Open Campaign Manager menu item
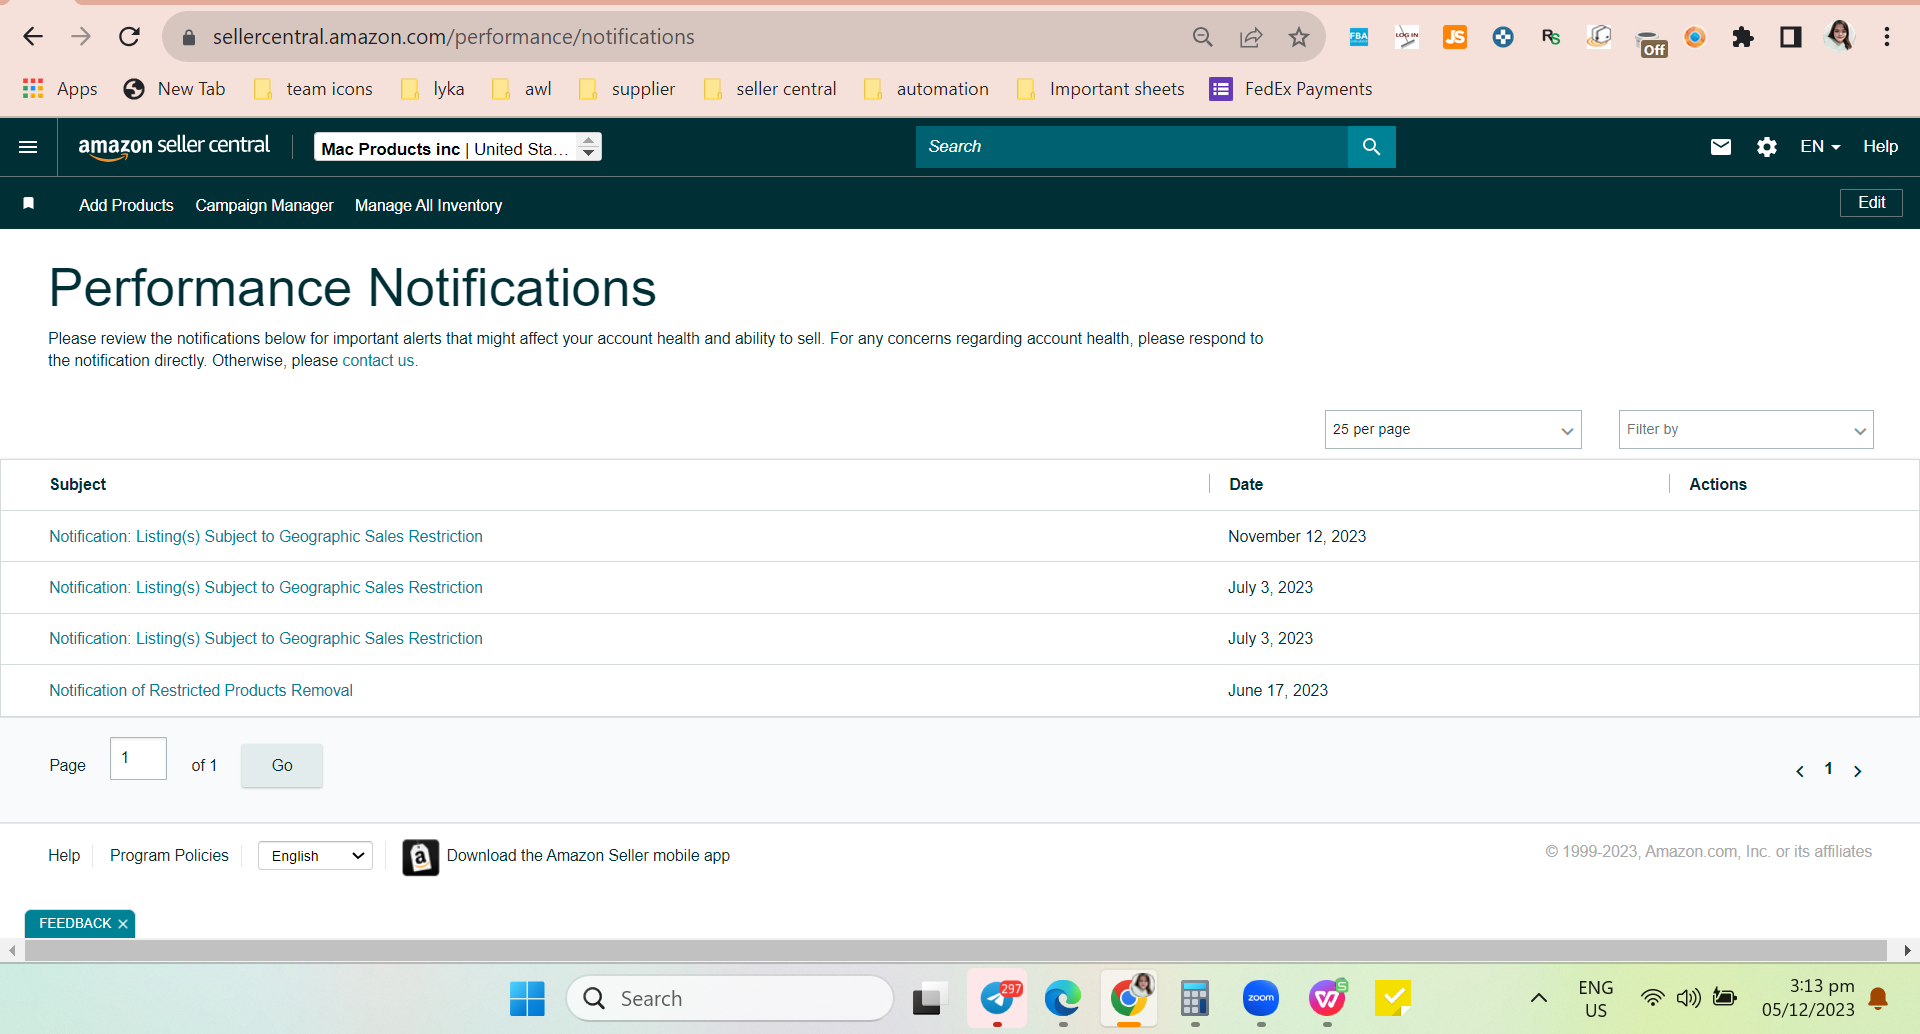The image size is (1920, 1034). [x=264, y=205]
